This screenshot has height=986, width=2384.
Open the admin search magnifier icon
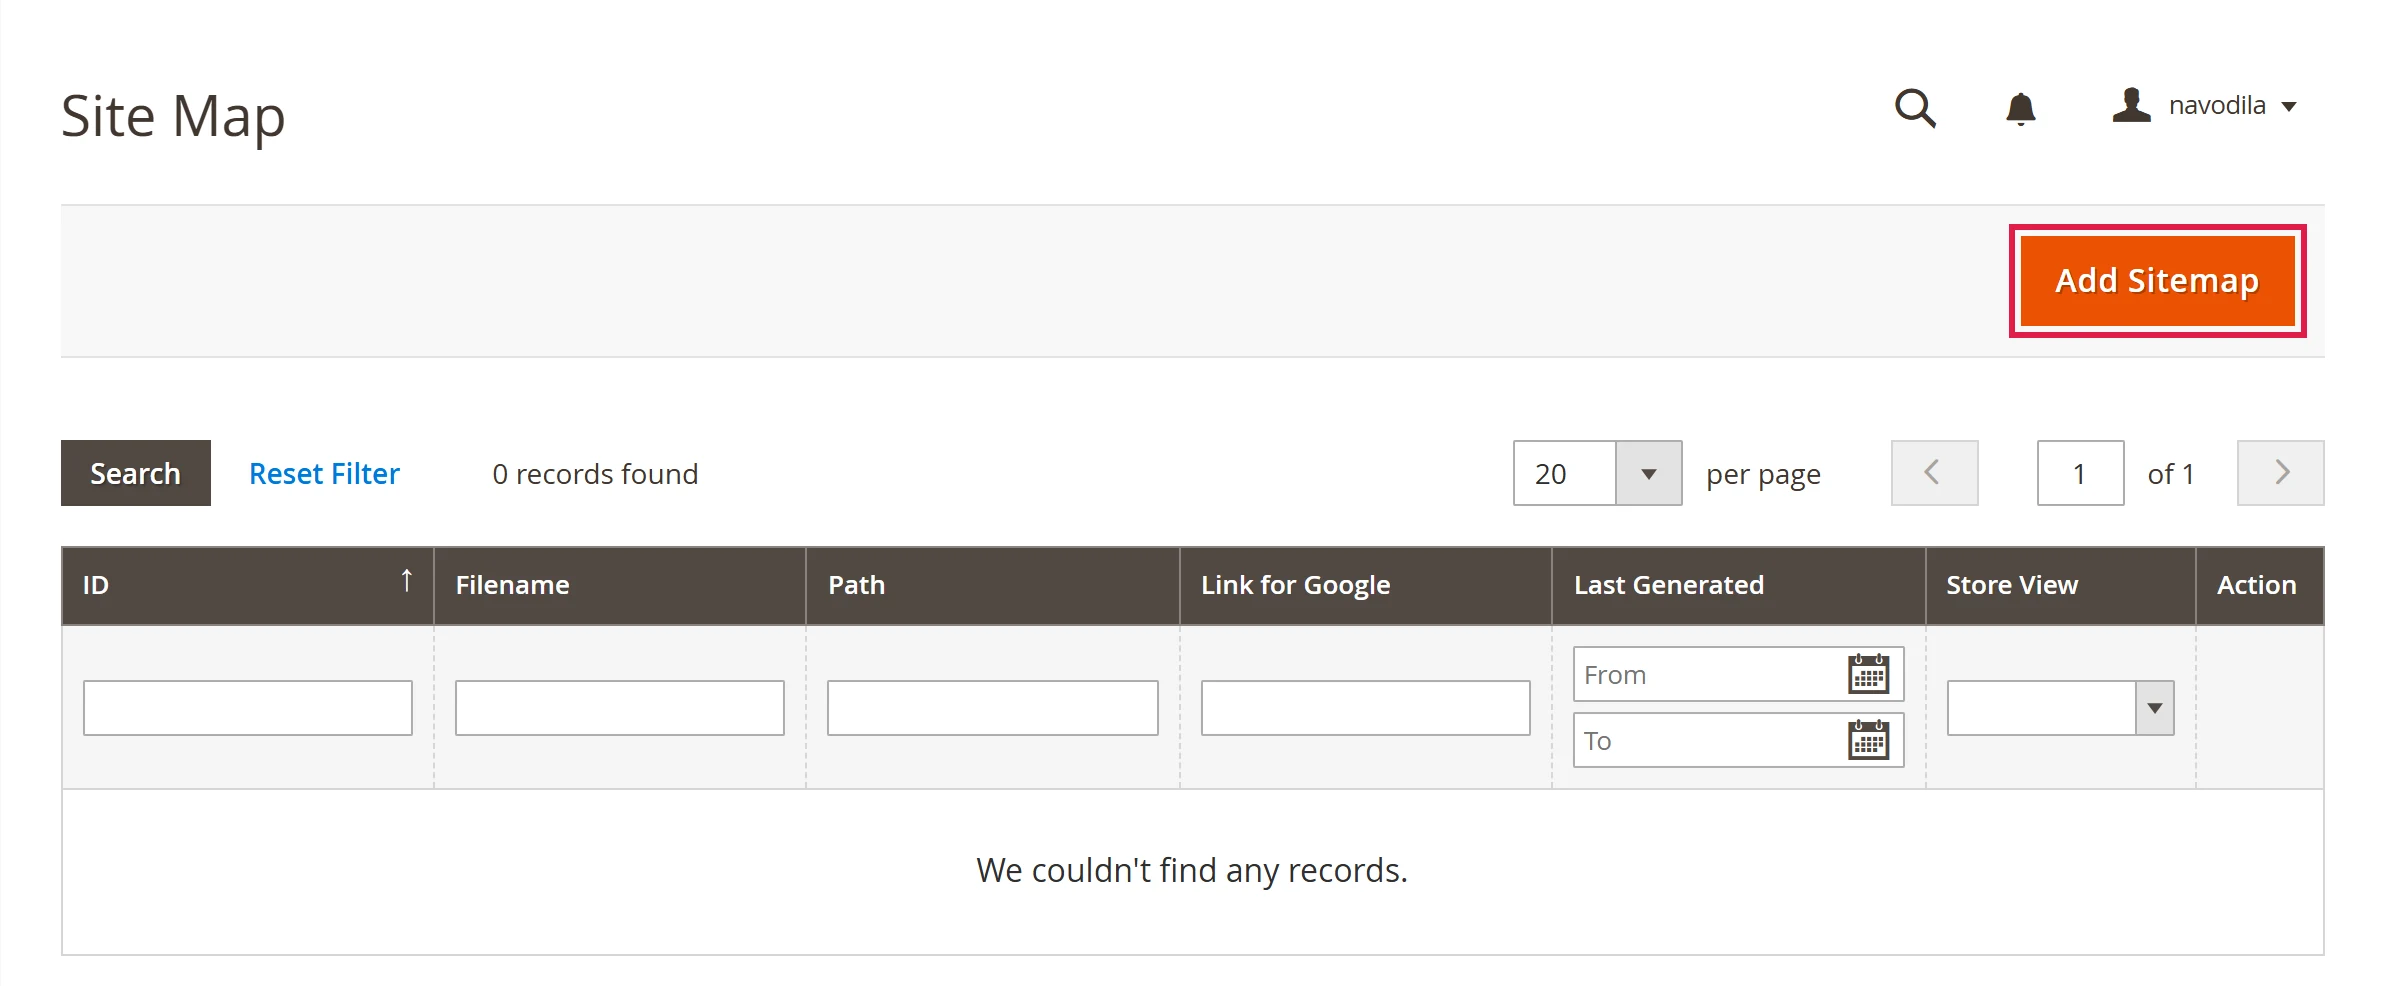tap(1915, 108)
